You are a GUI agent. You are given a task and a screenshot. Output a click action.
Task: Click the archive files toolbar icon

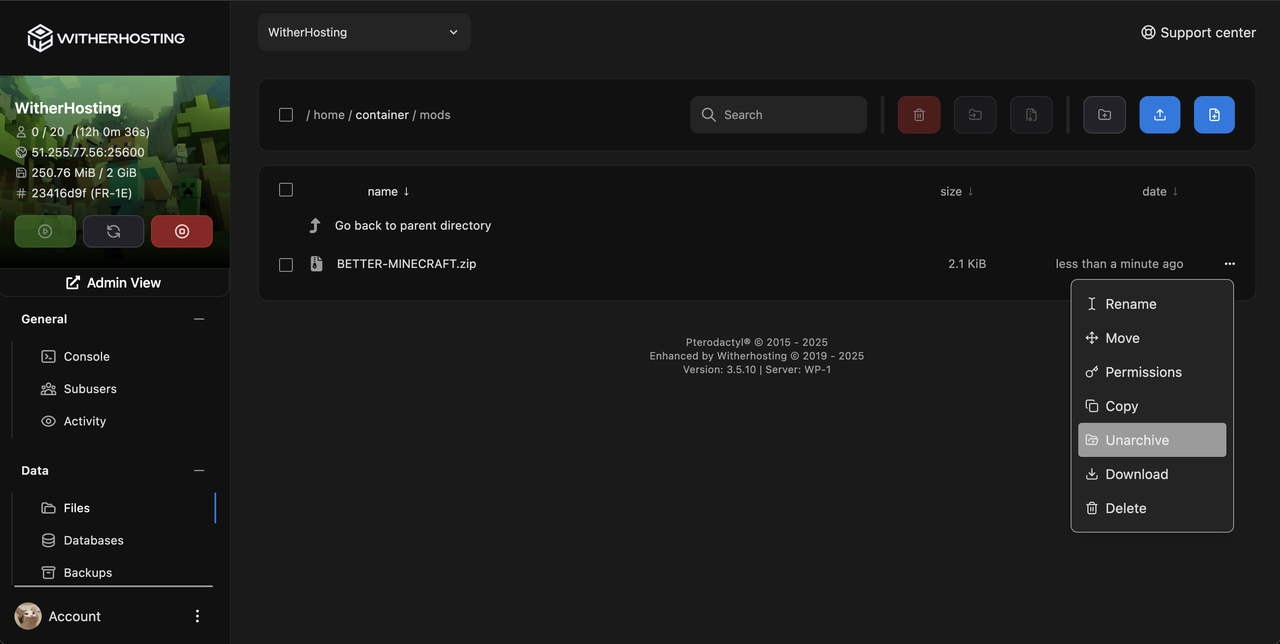(1031, 115)
